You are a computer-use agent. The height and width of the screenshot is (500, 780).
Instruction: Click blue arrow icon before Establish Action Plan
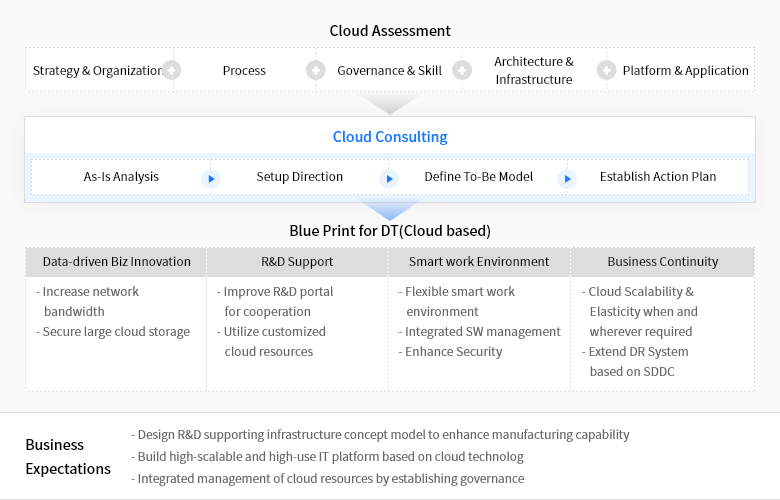567,178
